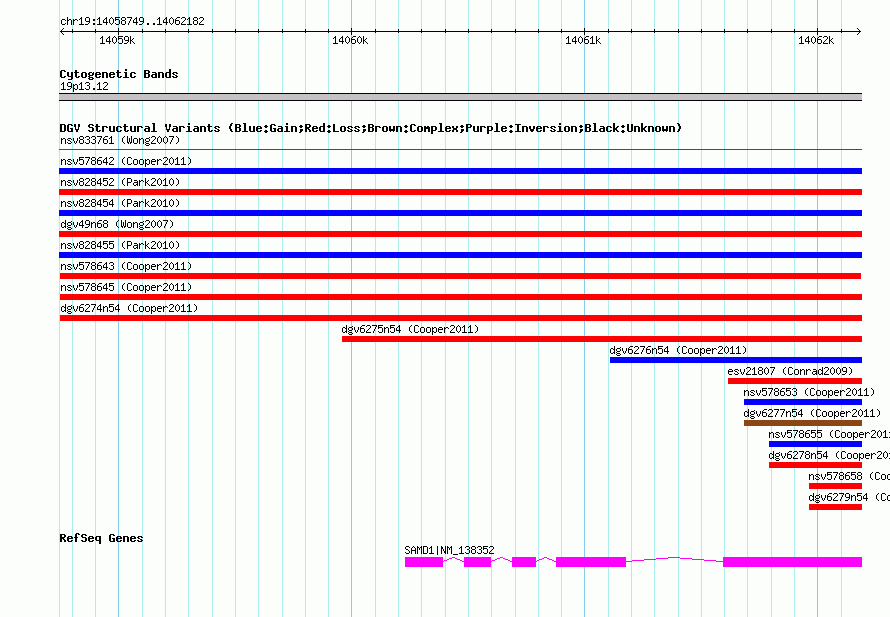Image resolution: width=890 pixels, height=617 pixels.
Task: Click the esv21807 (Conrad2009) label
Action: coord(790,371)
